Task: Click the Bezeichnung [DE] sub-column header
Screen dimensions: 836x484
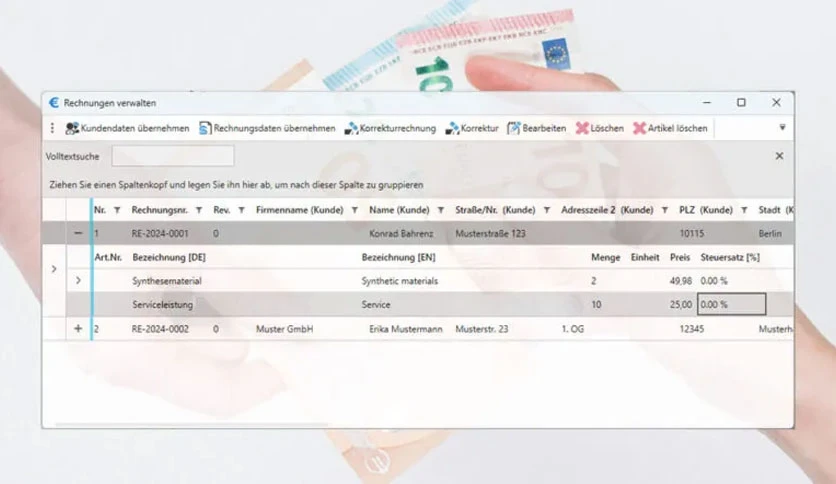Action: 169,257
